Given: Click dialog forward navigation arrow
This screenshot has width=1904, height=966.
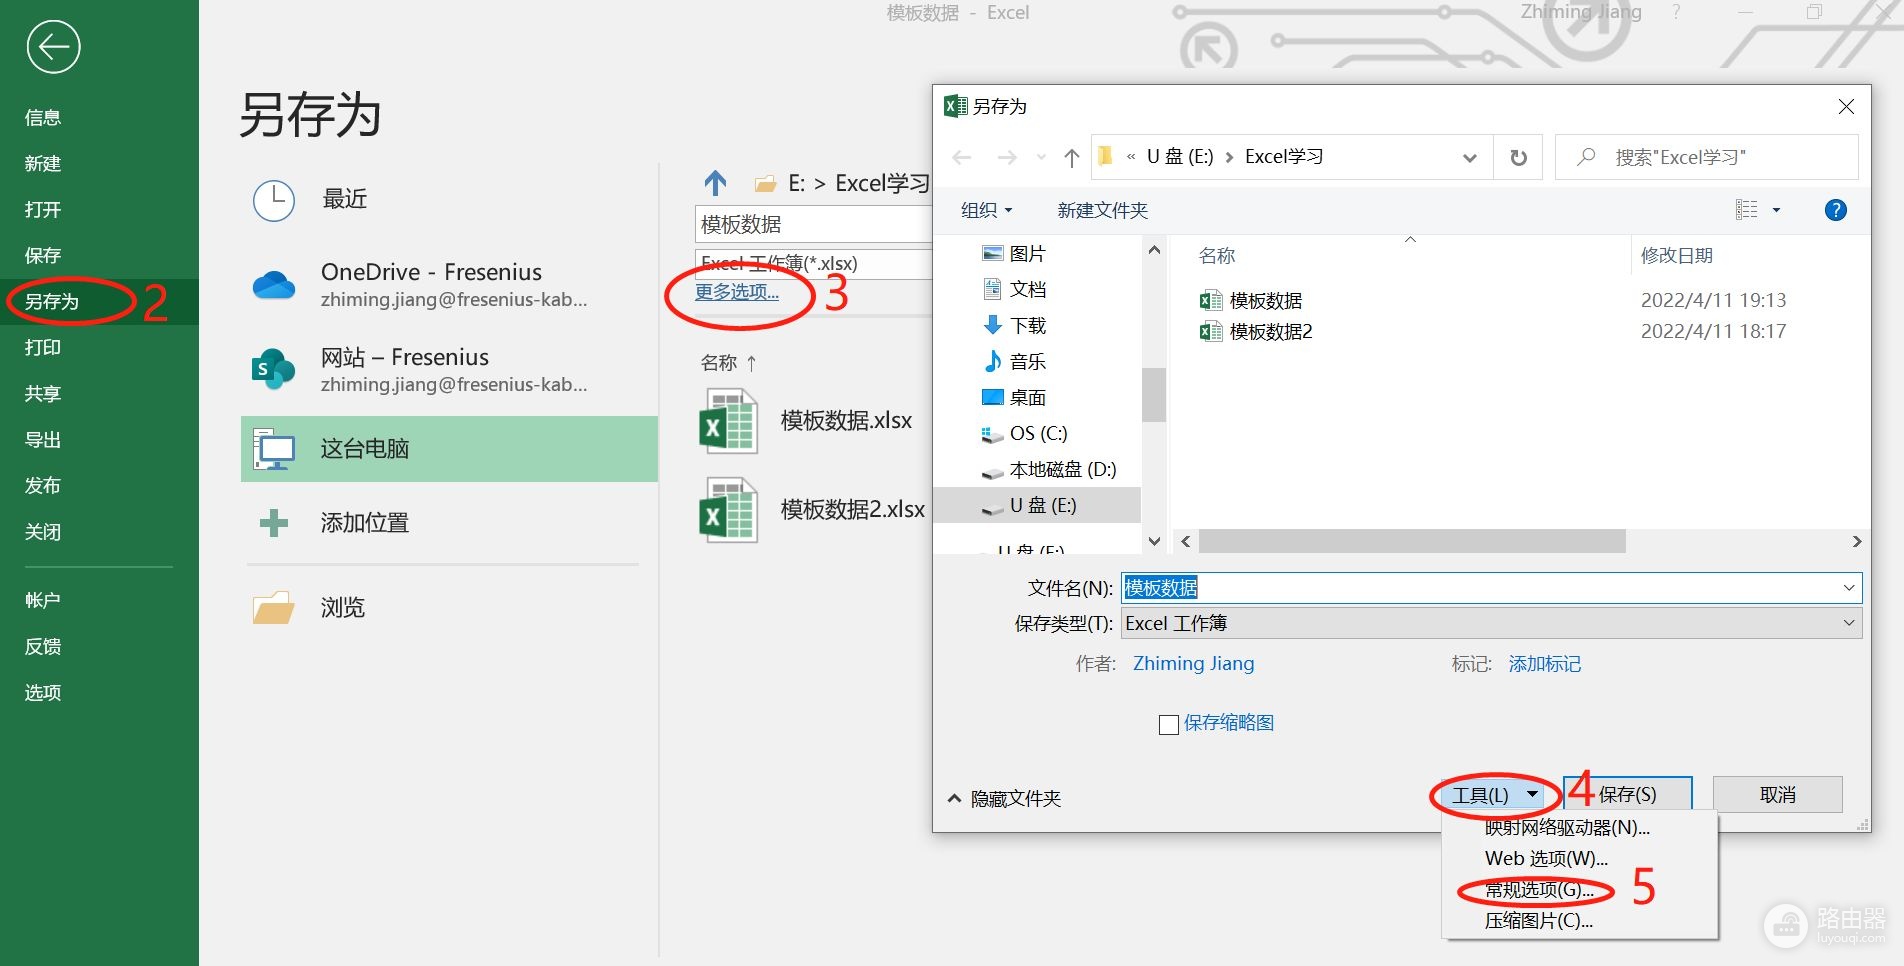Looking at the screenshot, I should point(1007,157).
